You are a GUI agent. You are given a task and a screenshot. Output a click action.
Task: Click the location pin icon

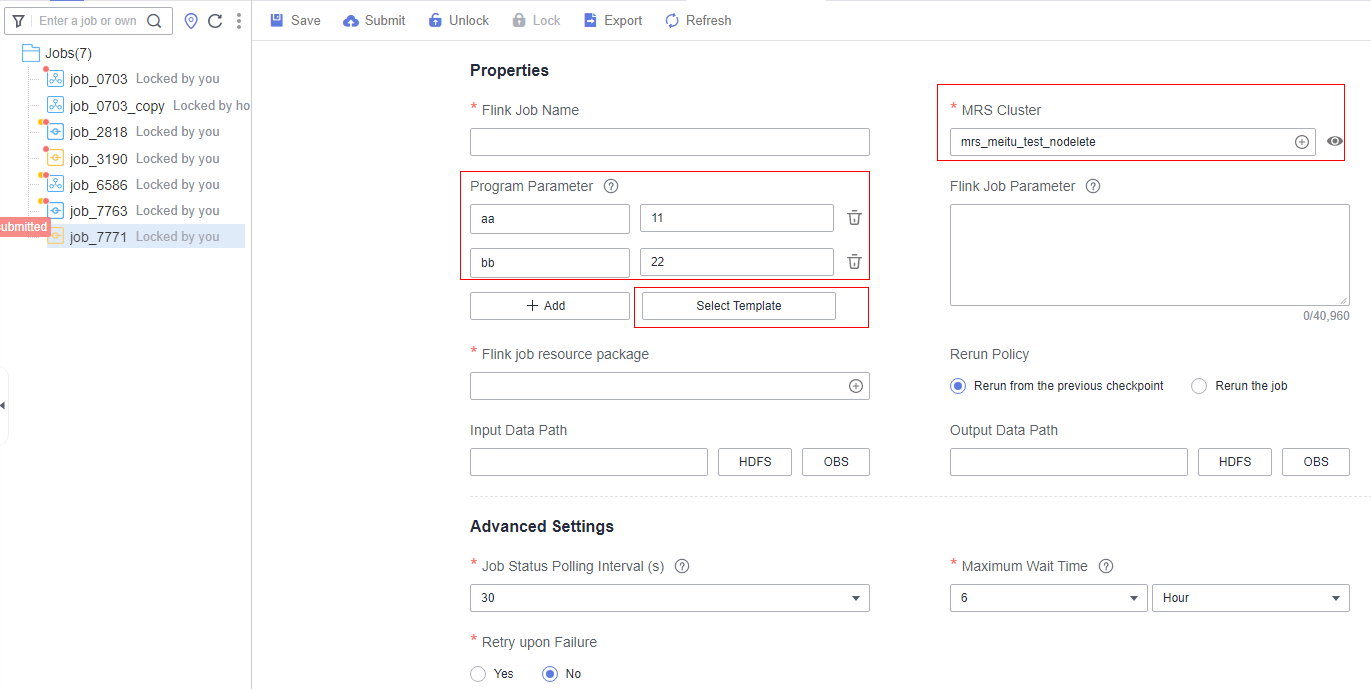pos(191,21)
